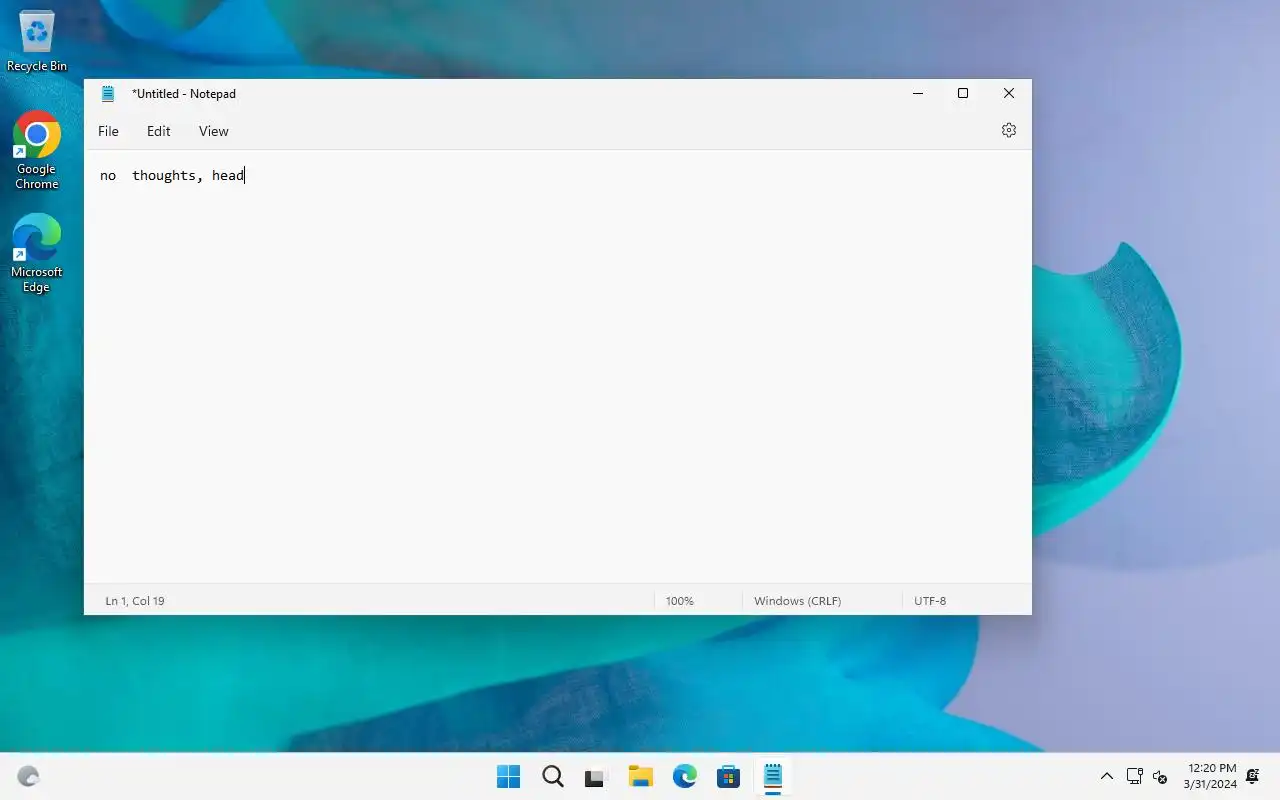Open Microsoft Store from the taskbar
Screen dimensions: 1280x800
pyautogui.click(x=728, y=776)
